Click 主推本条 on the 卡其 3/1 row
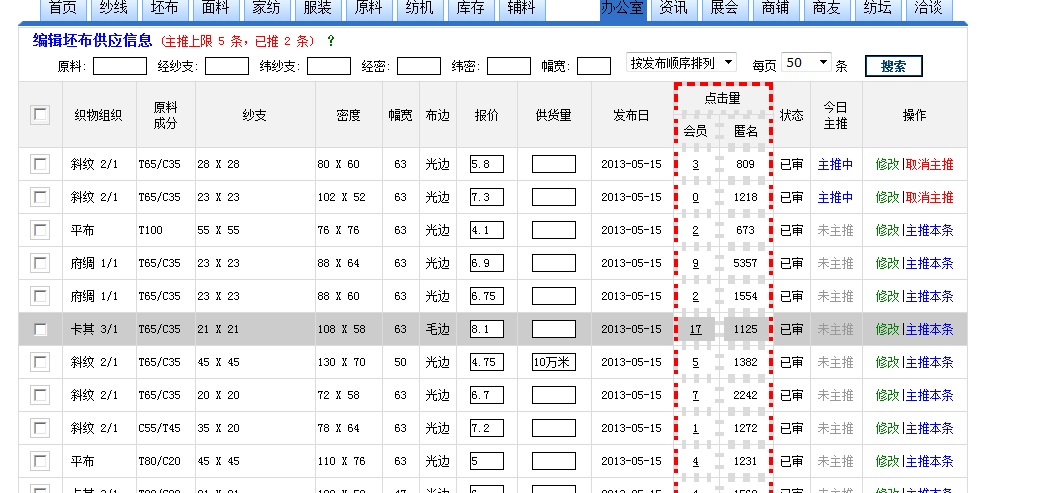The image size is (1041, 493). (x=929, y=329)
